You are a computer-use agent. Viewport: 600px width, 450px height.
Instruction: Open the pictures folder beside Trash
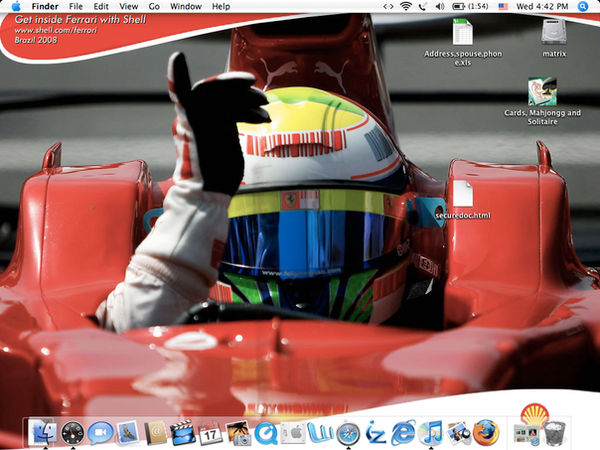point(527,434)
